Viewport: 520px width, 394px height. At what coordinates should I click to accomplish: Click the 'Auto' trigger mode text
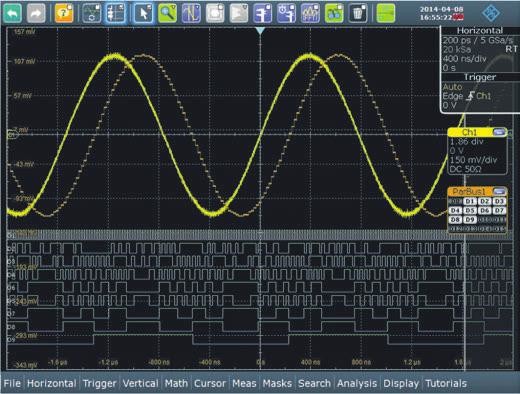(x=452, y=87)
